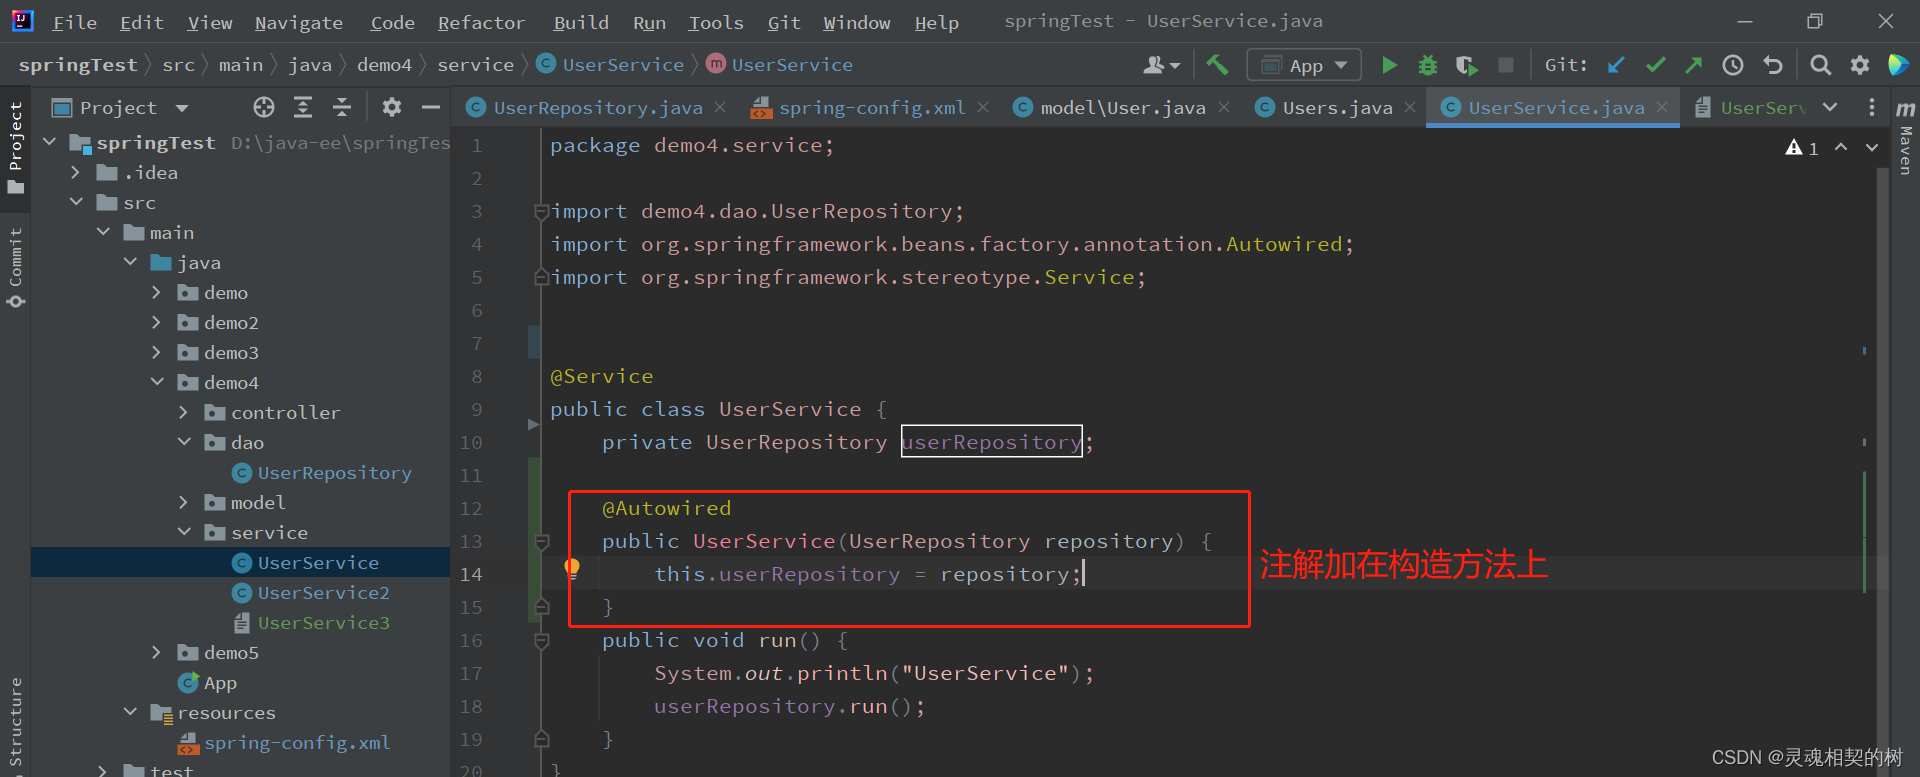Open the Refactor menu
This screenshot has width=1920, height=777.
[x=481, y=22]
